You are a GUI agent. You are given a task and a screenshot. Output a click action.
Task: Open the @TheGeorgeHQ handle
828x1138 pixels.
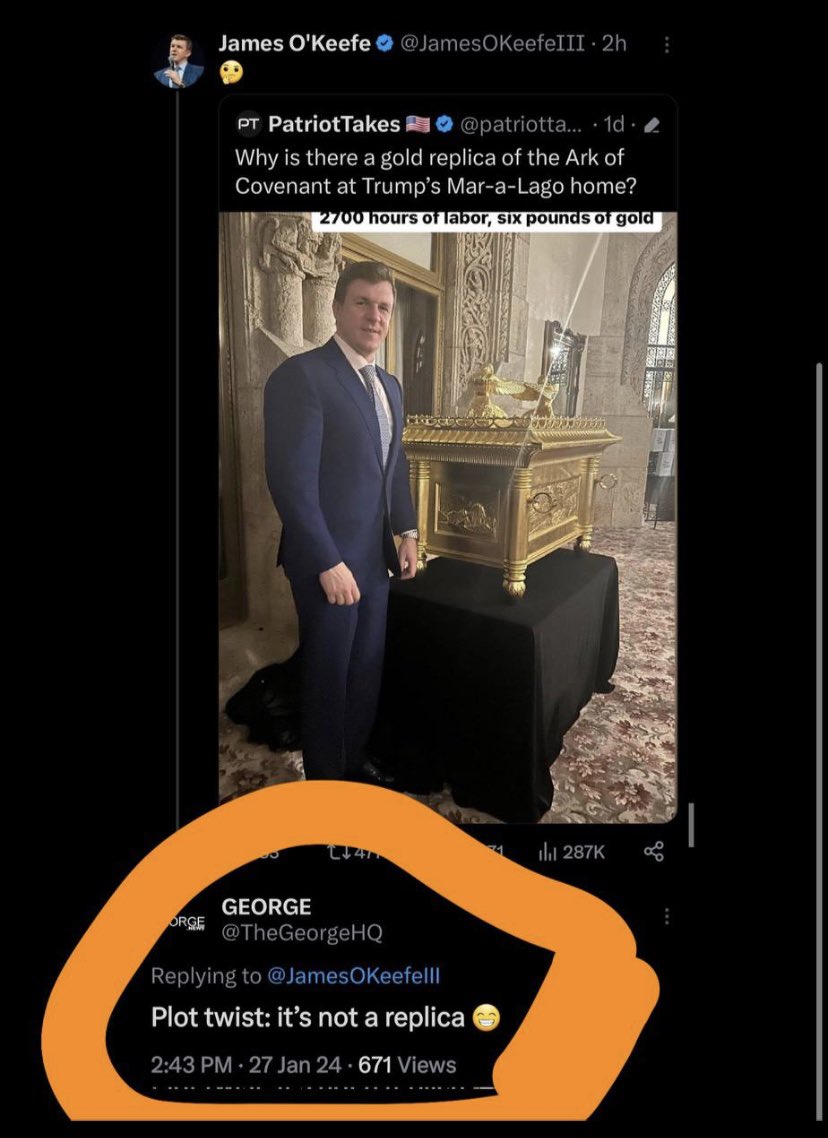click(301, 933)
